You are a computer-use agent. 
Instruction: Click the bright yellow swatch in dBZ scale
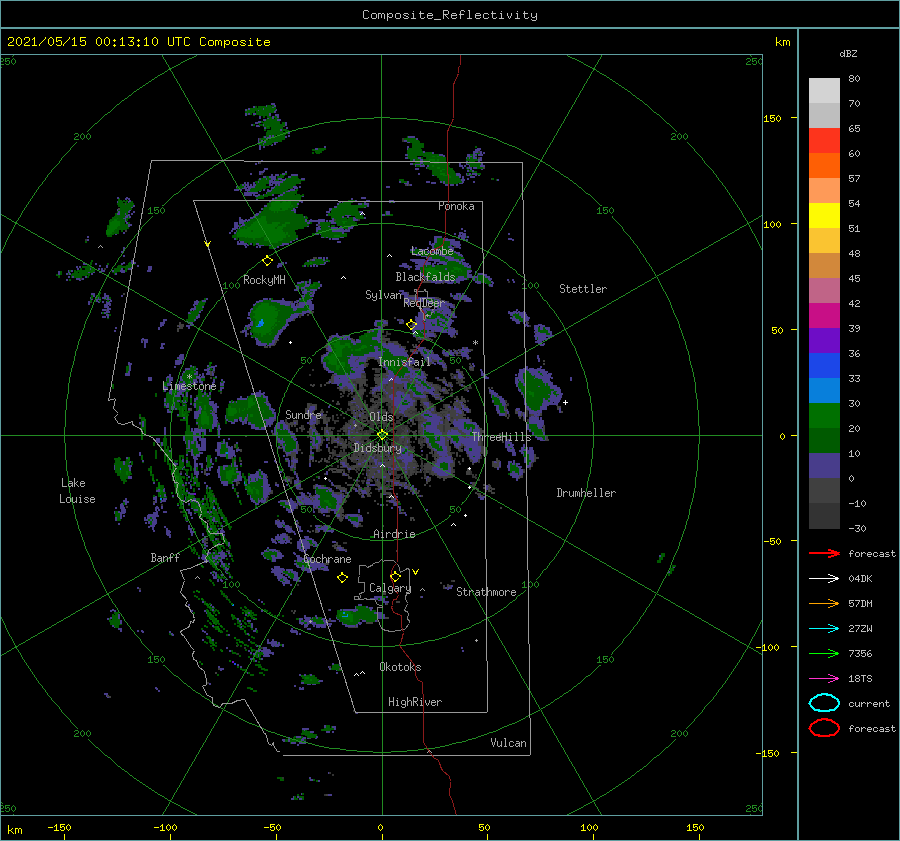824,215
